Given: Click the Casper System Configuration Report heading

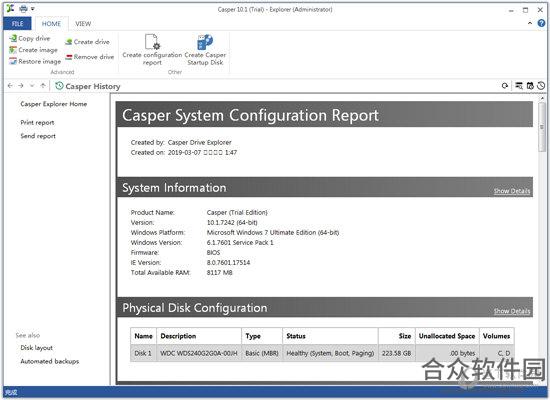Looking at the screenshot, I should (250, 115).
